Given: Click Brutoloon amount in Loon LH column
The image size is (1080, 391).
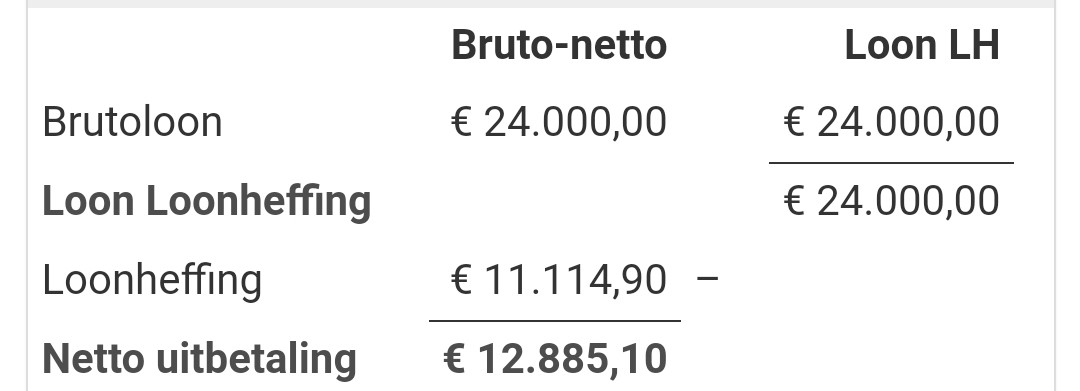Looking at the screenshot, I should 891,123.
